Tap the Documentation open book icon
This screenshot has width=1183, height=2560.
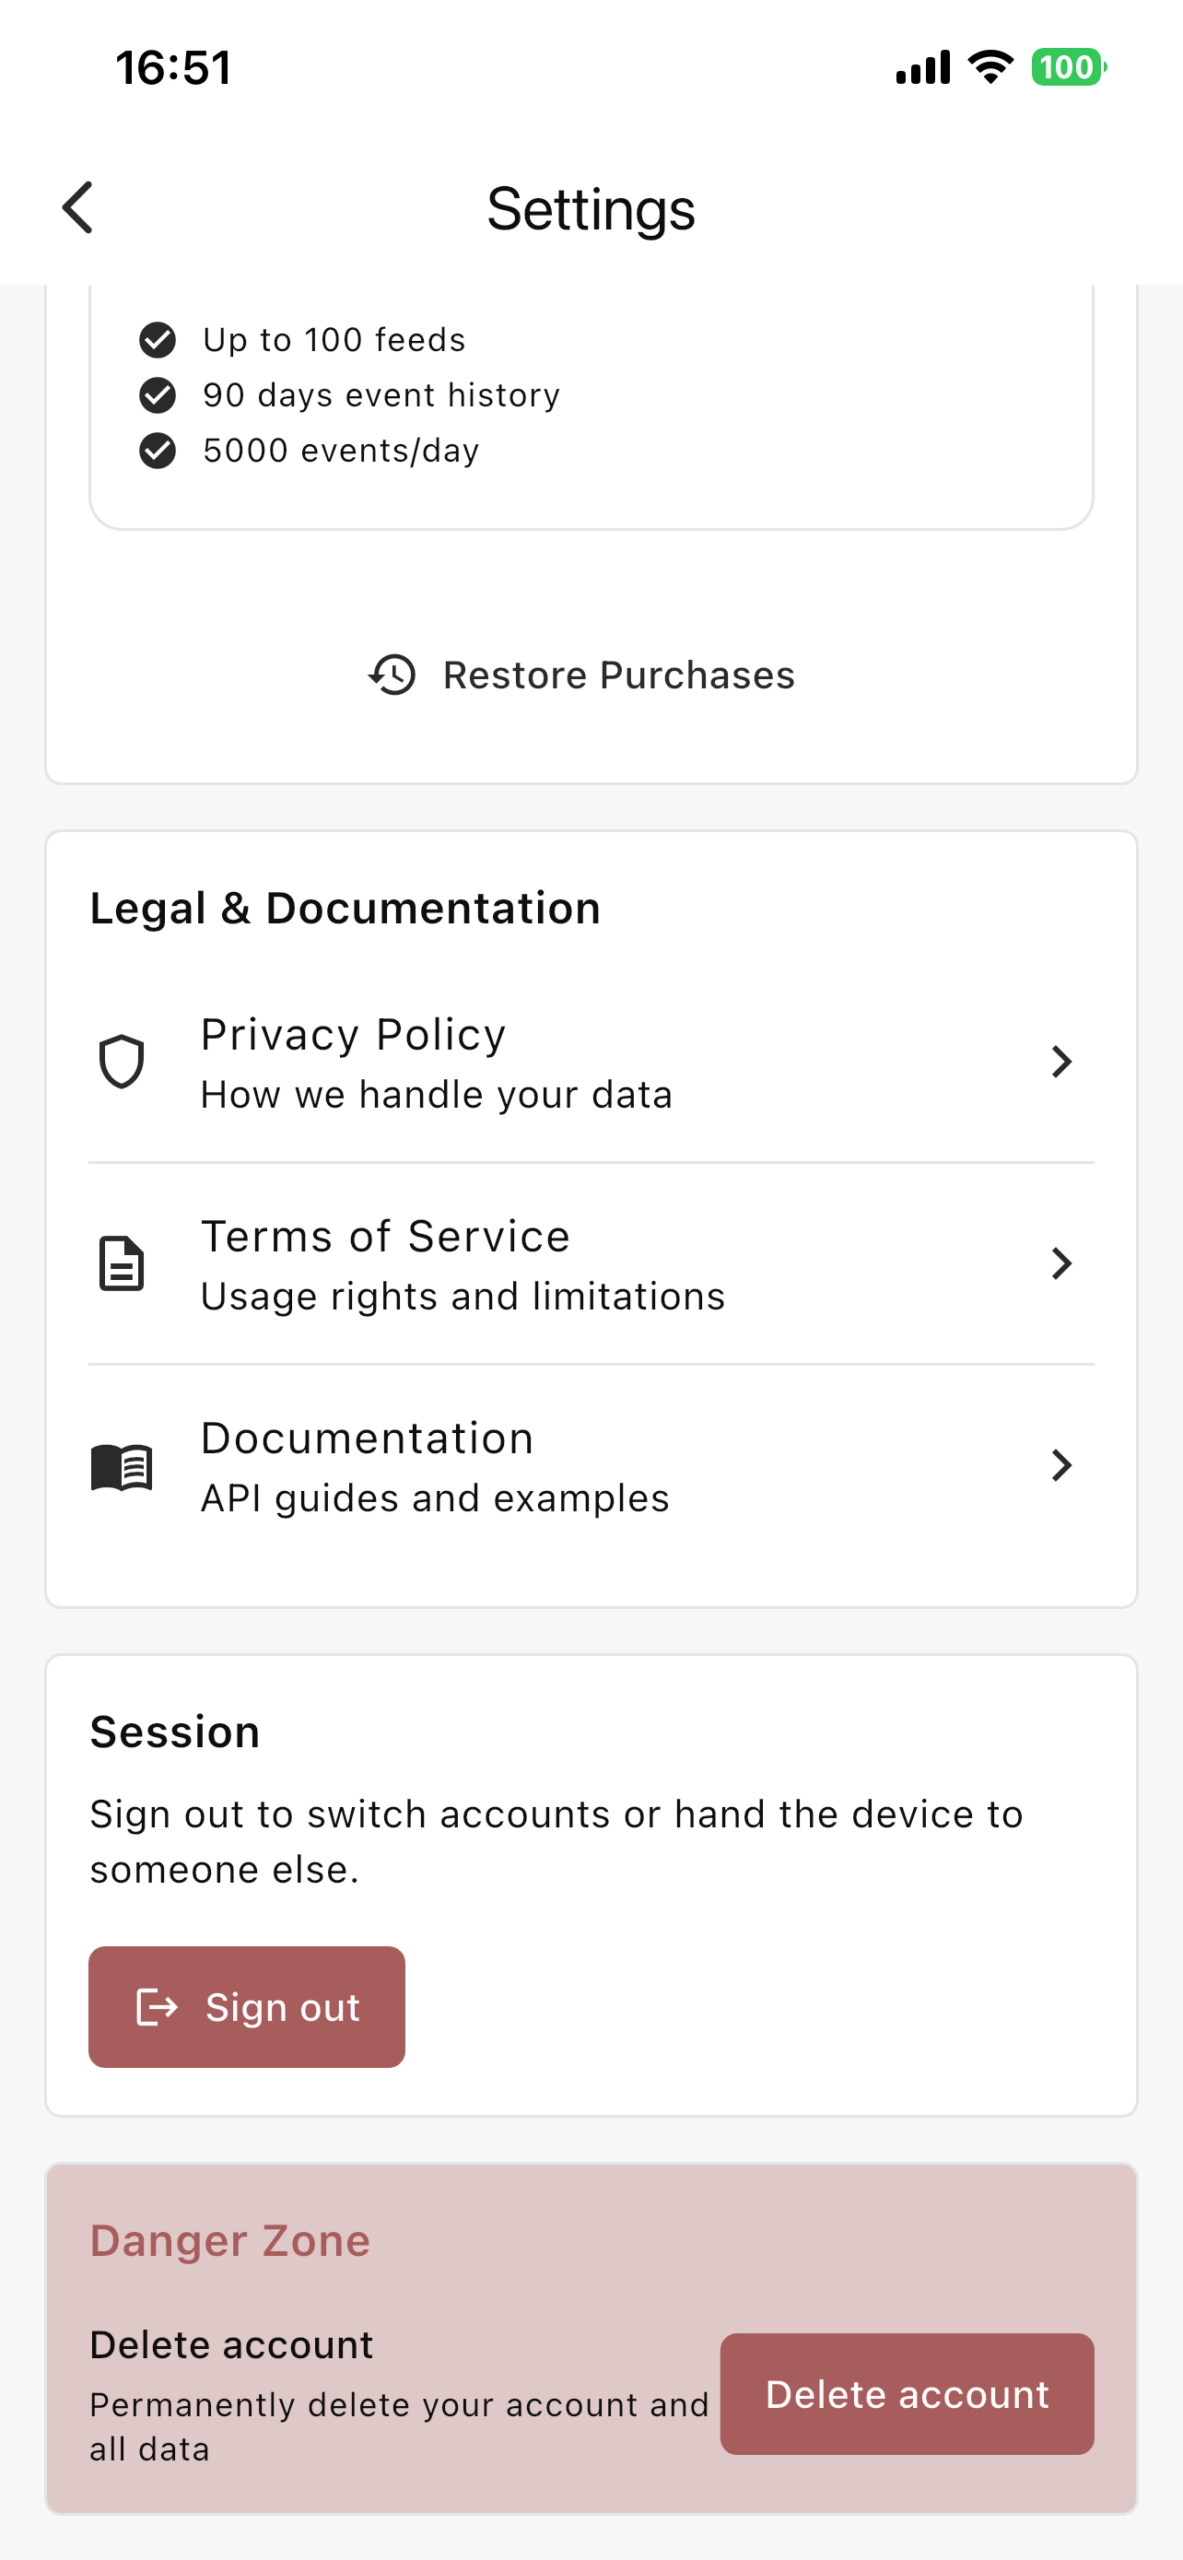122,1467
